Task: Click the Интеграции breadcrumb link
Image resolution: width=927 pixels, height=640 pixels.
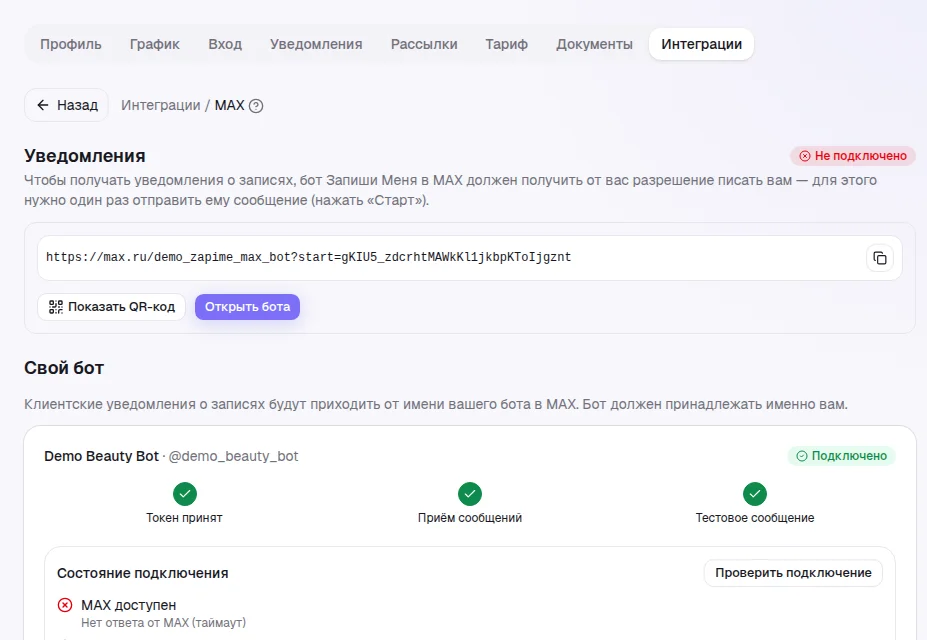Action: coord(161,105)
